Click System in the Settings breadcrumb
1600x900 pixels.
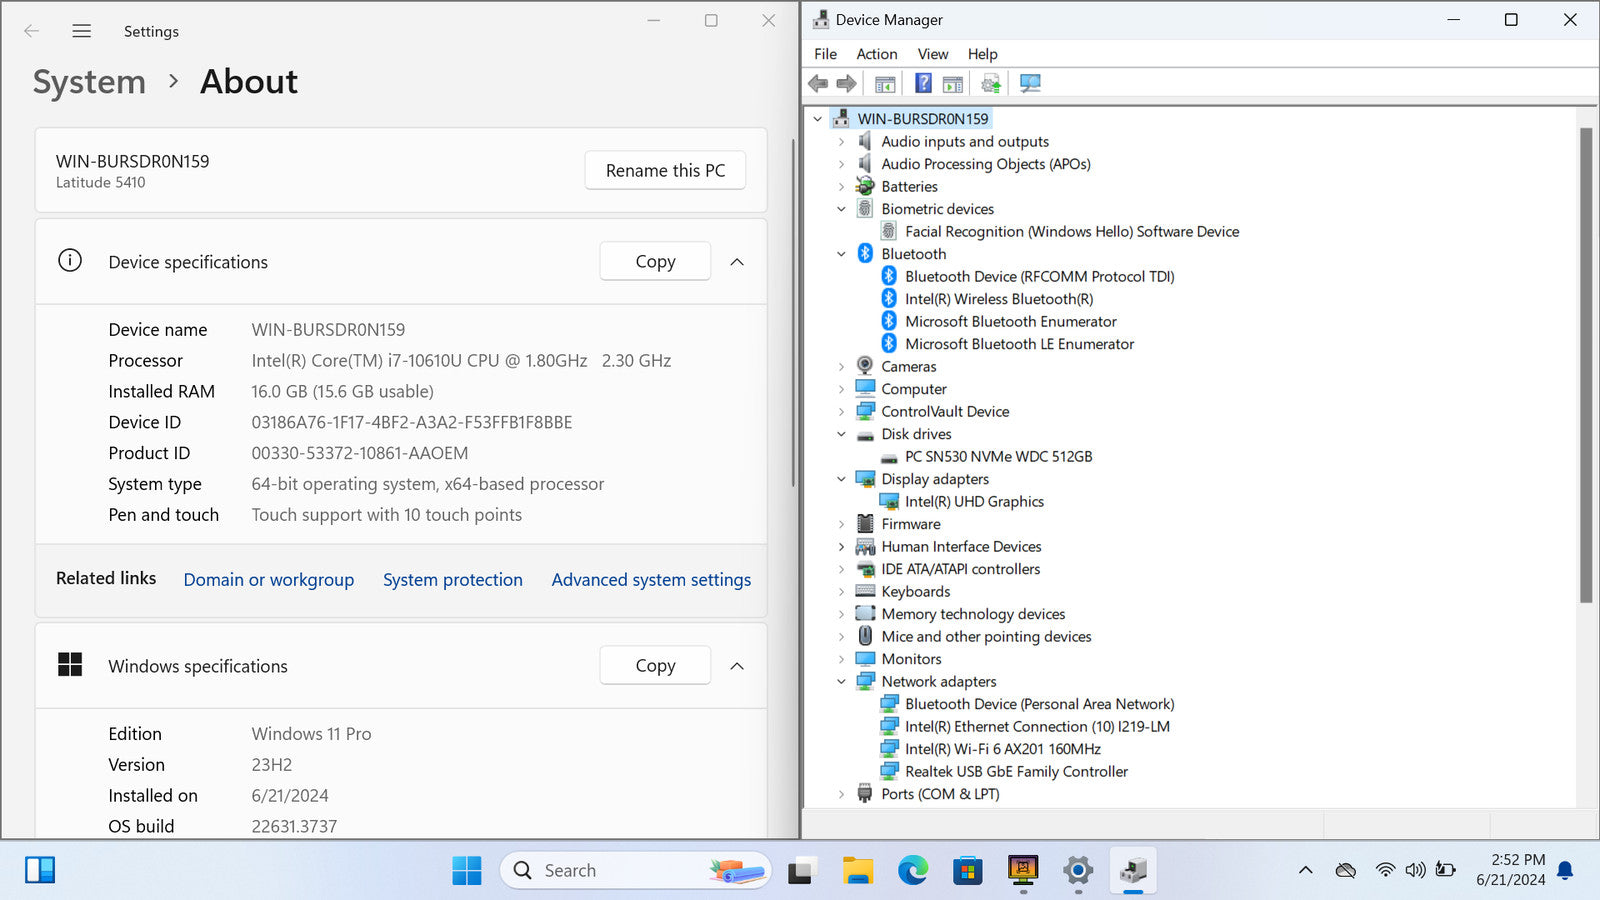pyautogui.click(x=89, y=82)
